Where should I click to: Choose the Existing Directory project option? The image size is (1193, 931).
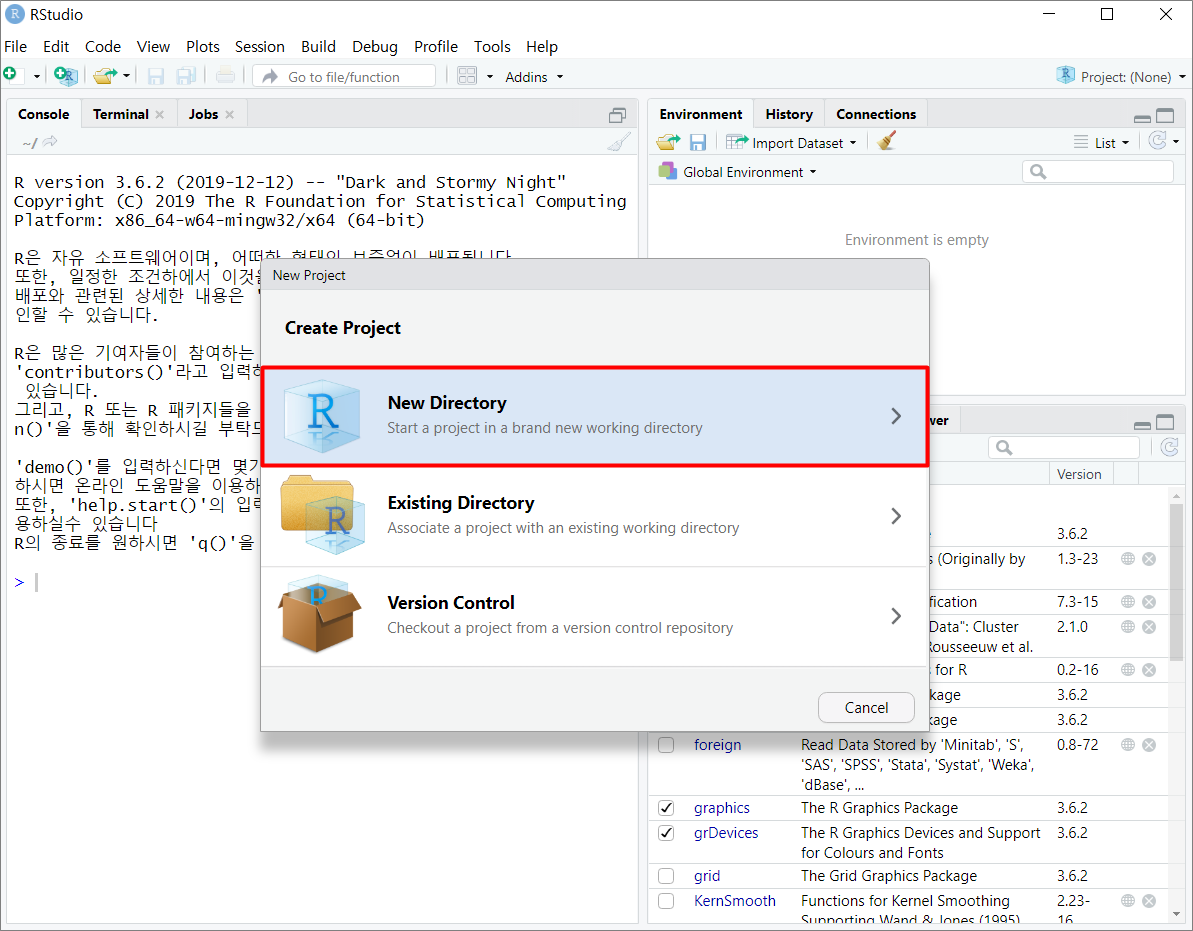point(594,516)
